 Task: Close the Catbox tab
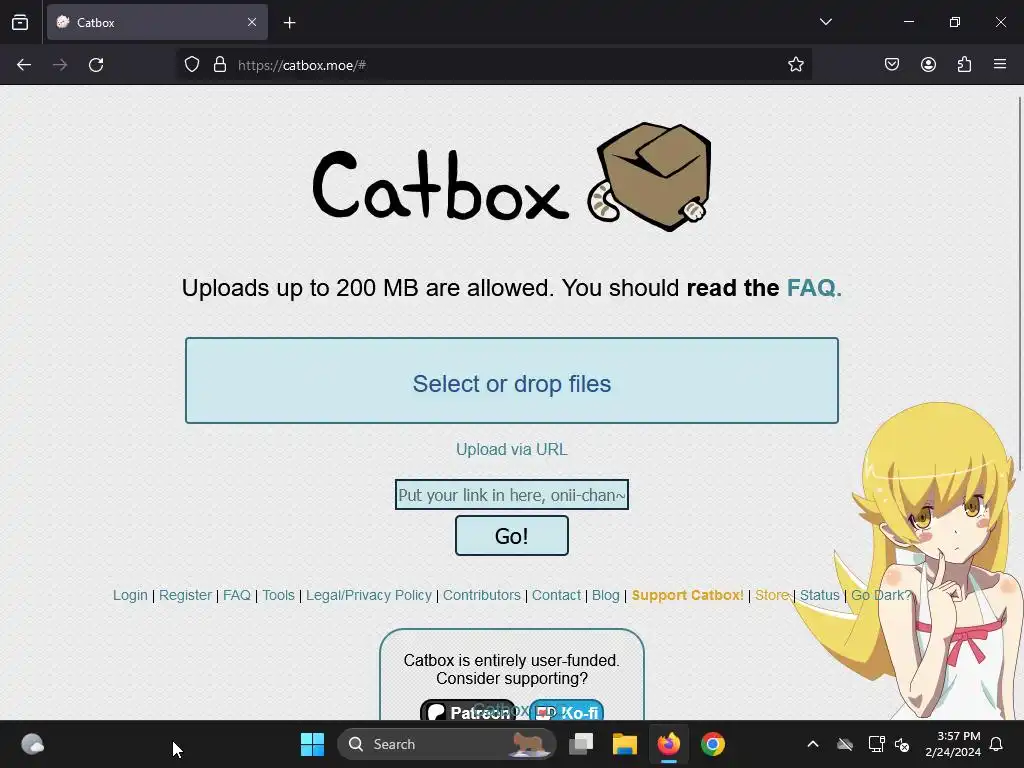[x=252, y=22]
